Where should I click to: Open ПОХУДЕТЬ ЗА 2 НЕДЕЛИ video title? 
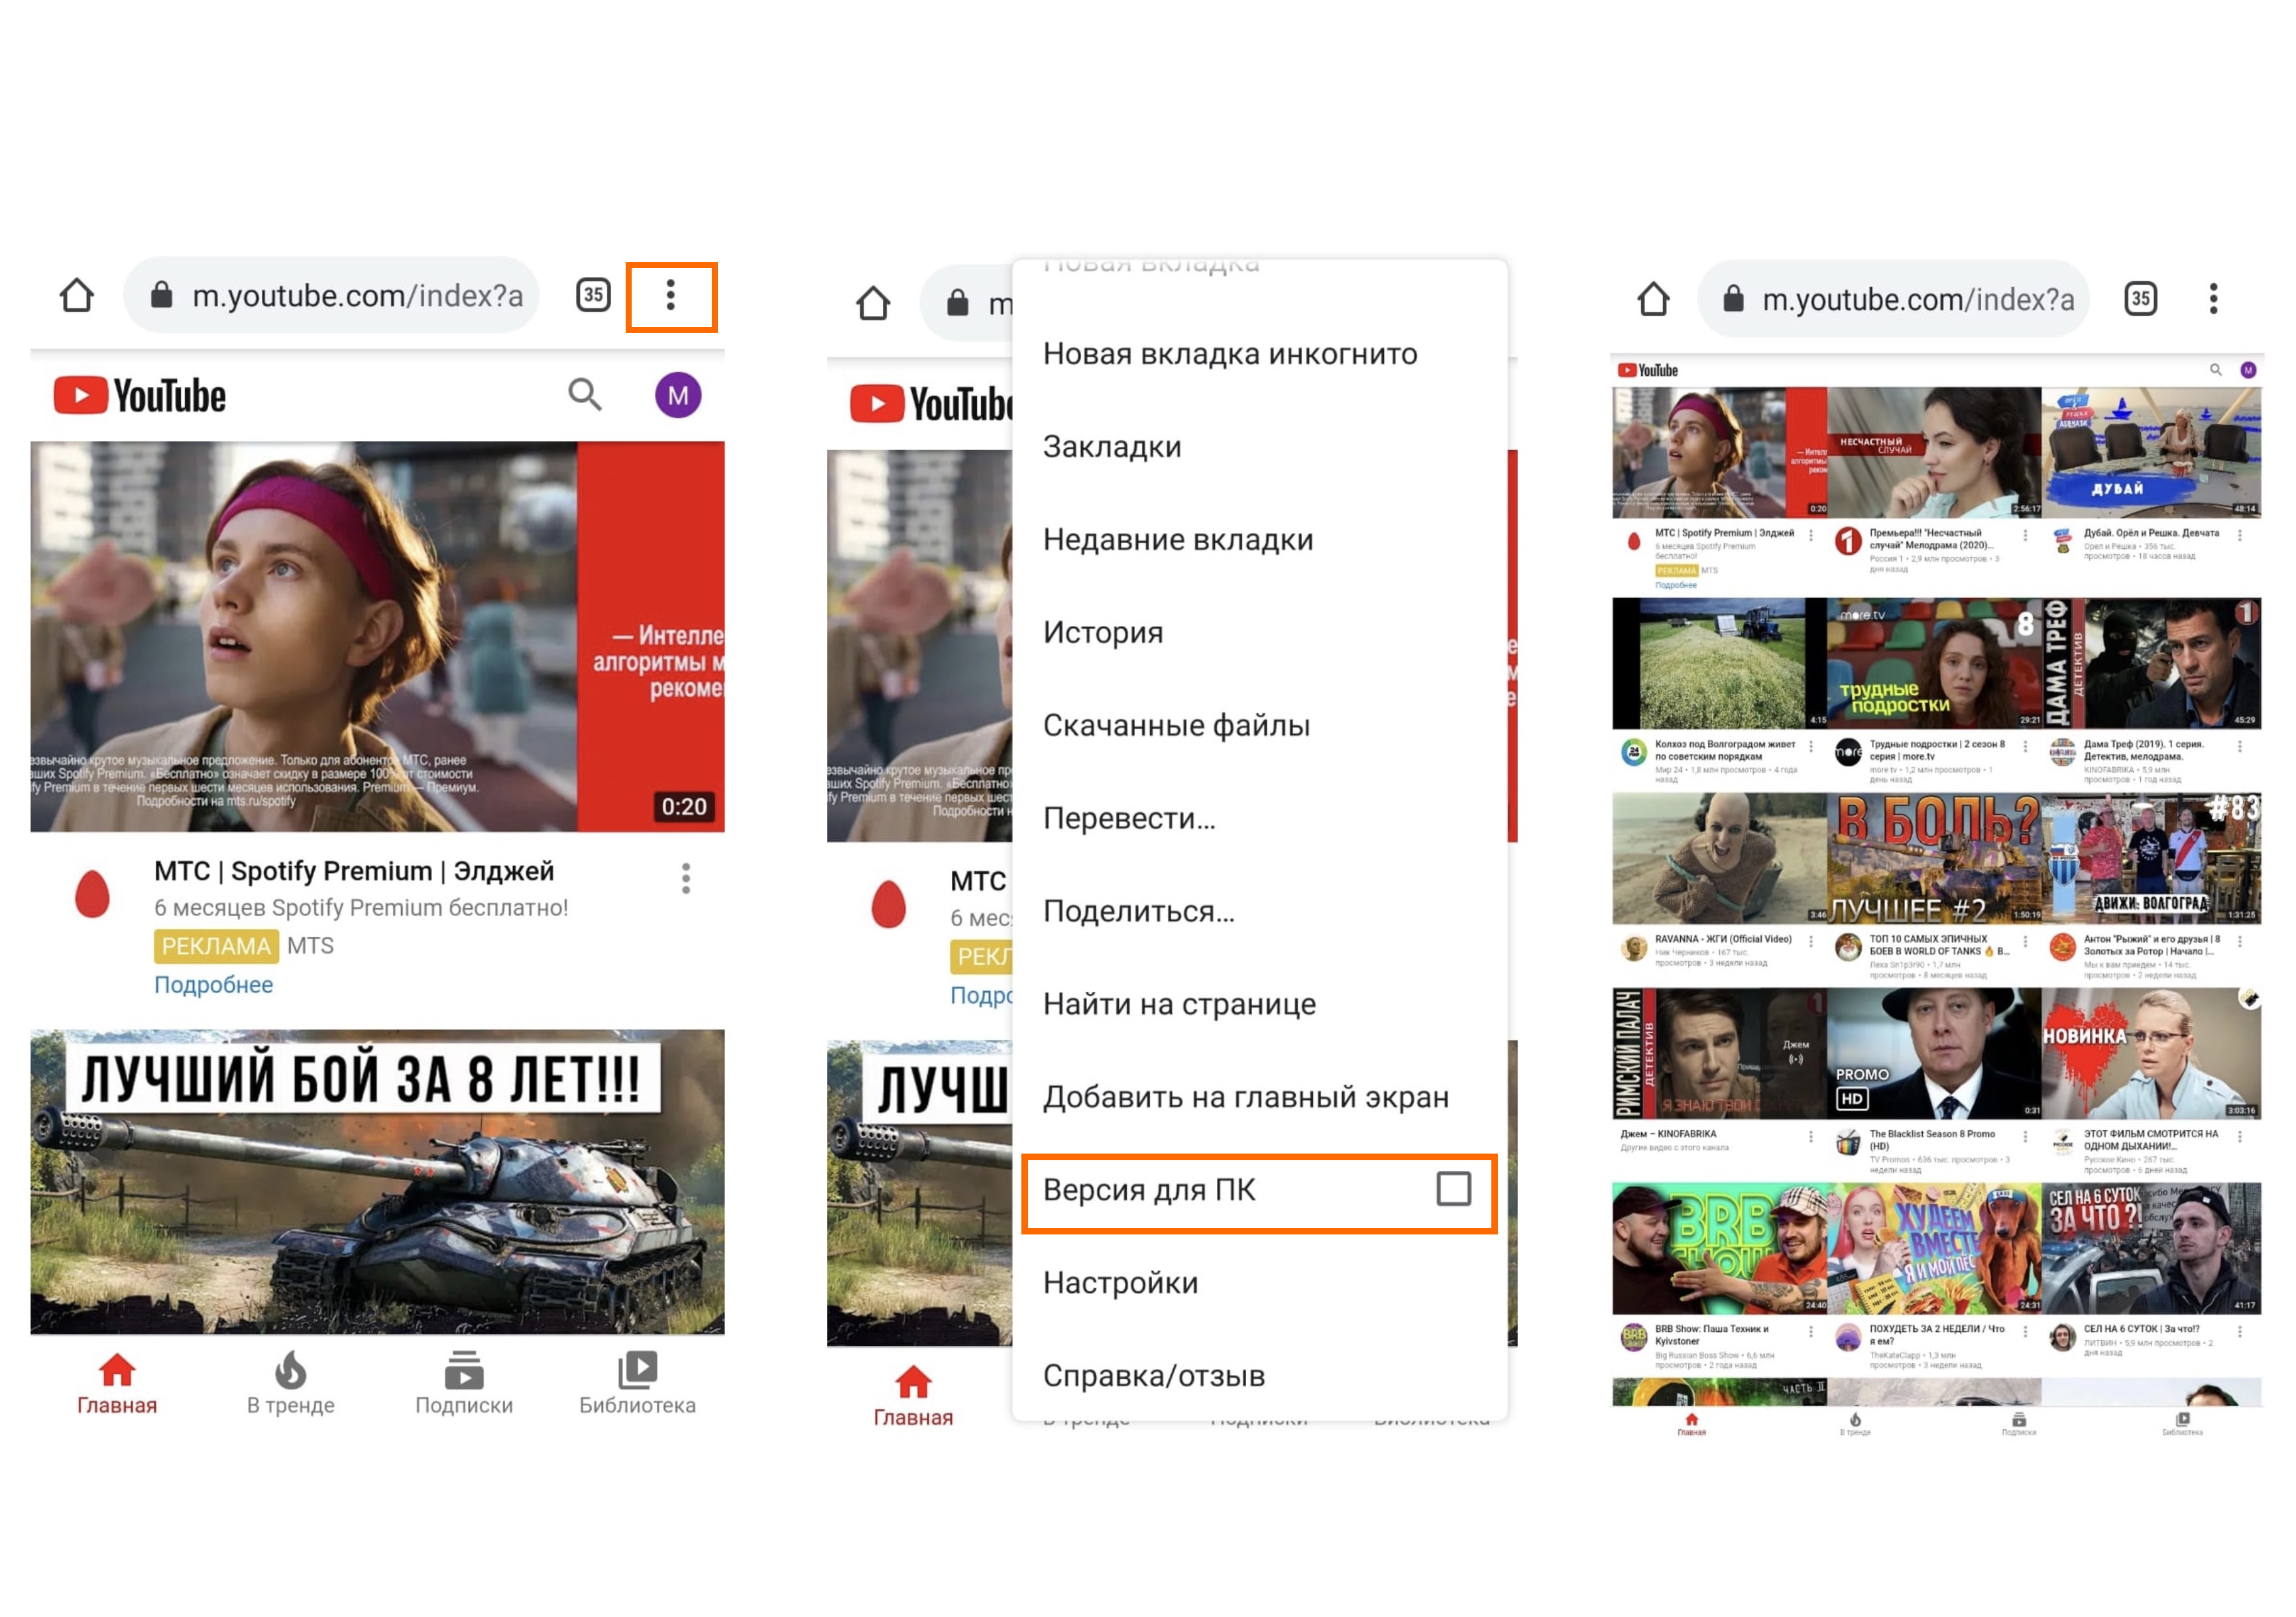(x=1937, y=1335)
